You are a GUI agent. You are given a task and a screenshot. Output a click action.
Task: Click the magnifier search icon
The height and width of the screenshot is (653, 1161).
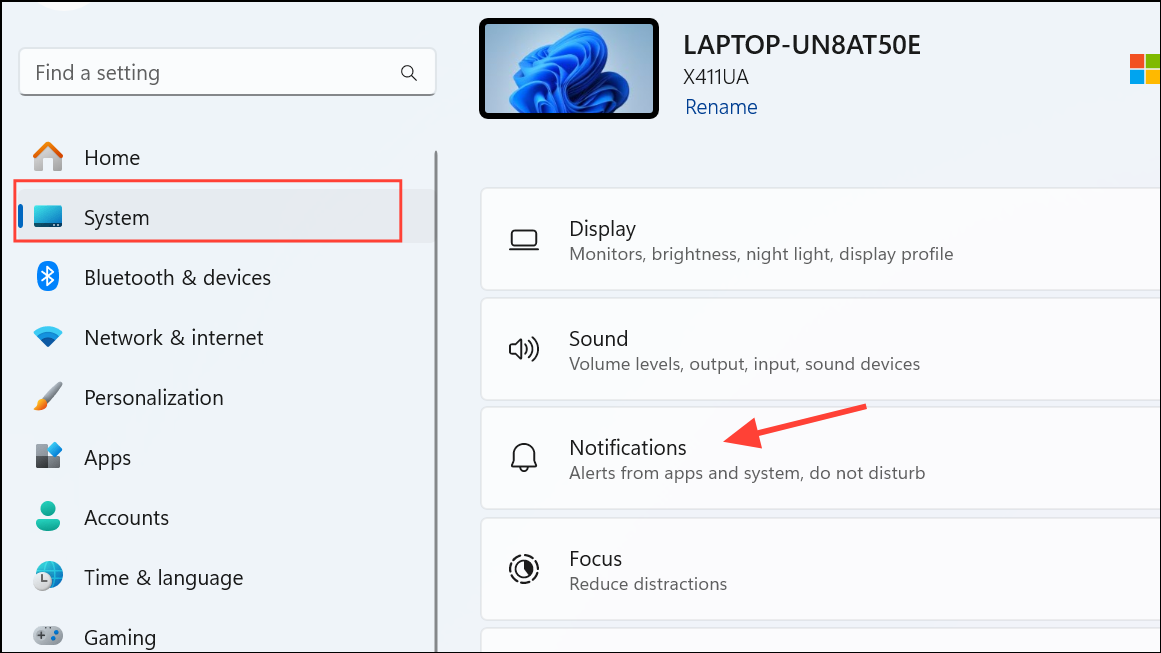pos(409,73)
